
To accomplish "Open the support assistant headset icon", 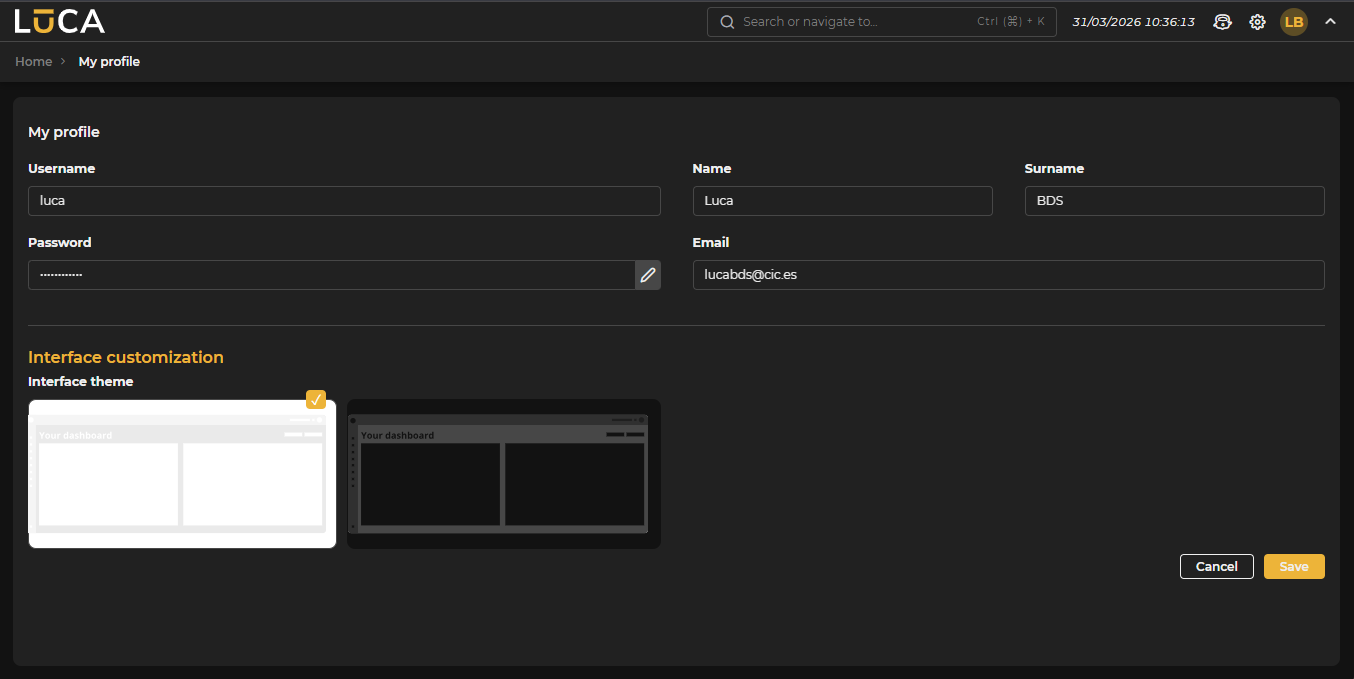I will (x=1222, y=22).
